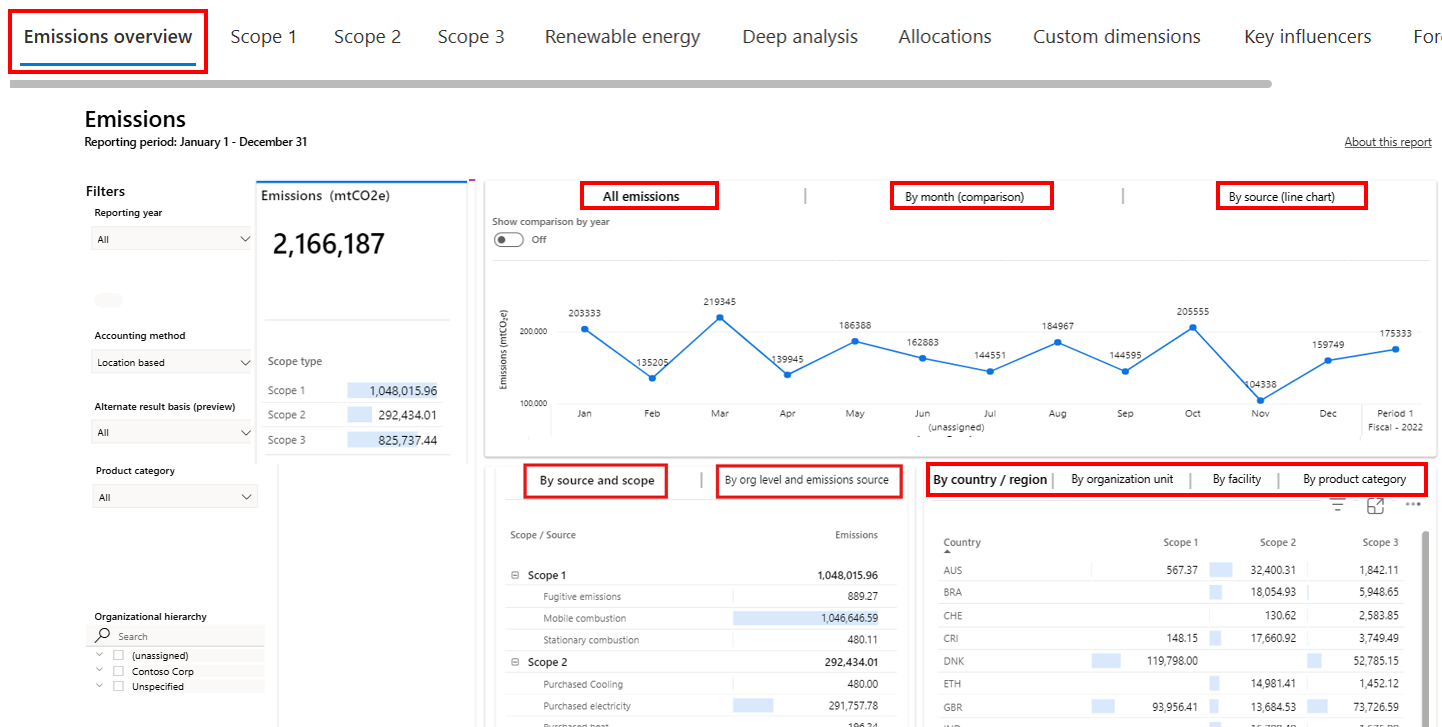
Task: Open the Deep analysis tab
Action: 800,37
